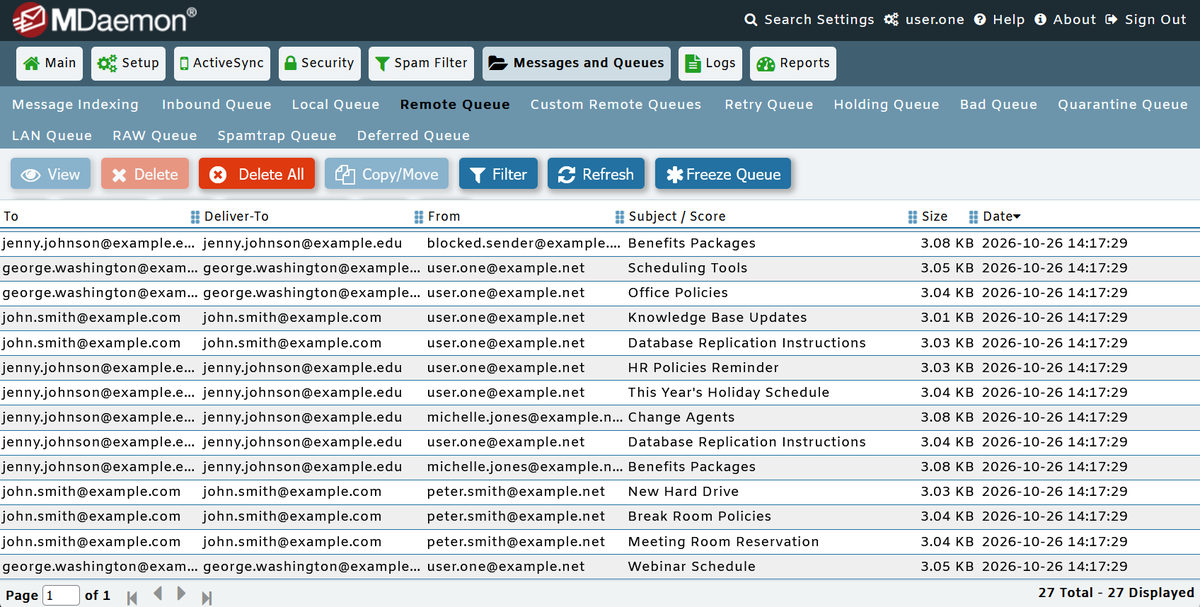Select the 'Scheduling Tools' message row

pyautogui.click(x=600, y=268)
